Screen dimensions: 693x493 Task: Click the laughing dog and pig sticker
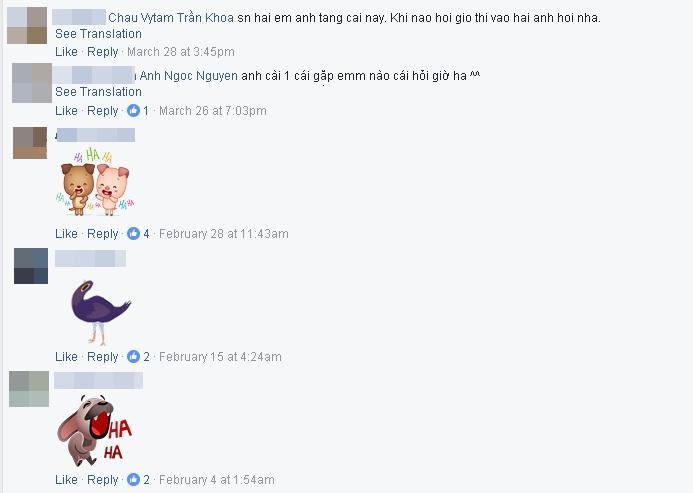point(95,182)
